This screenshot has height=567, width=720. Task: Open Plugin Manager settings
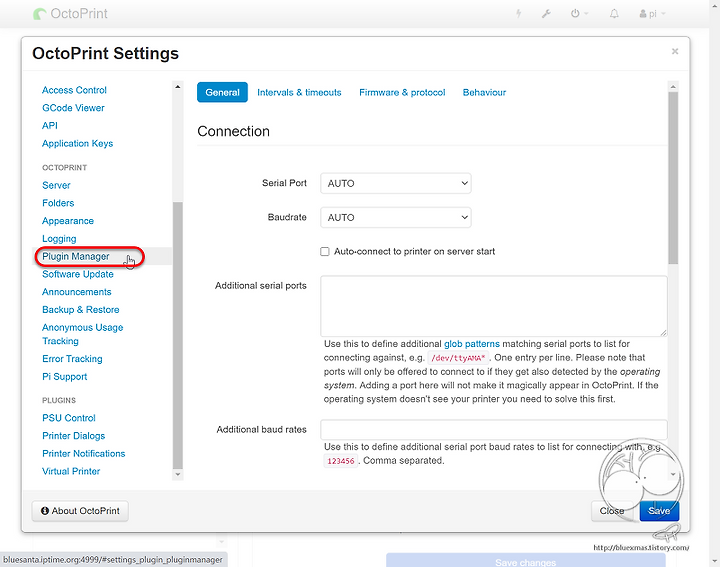76,256
